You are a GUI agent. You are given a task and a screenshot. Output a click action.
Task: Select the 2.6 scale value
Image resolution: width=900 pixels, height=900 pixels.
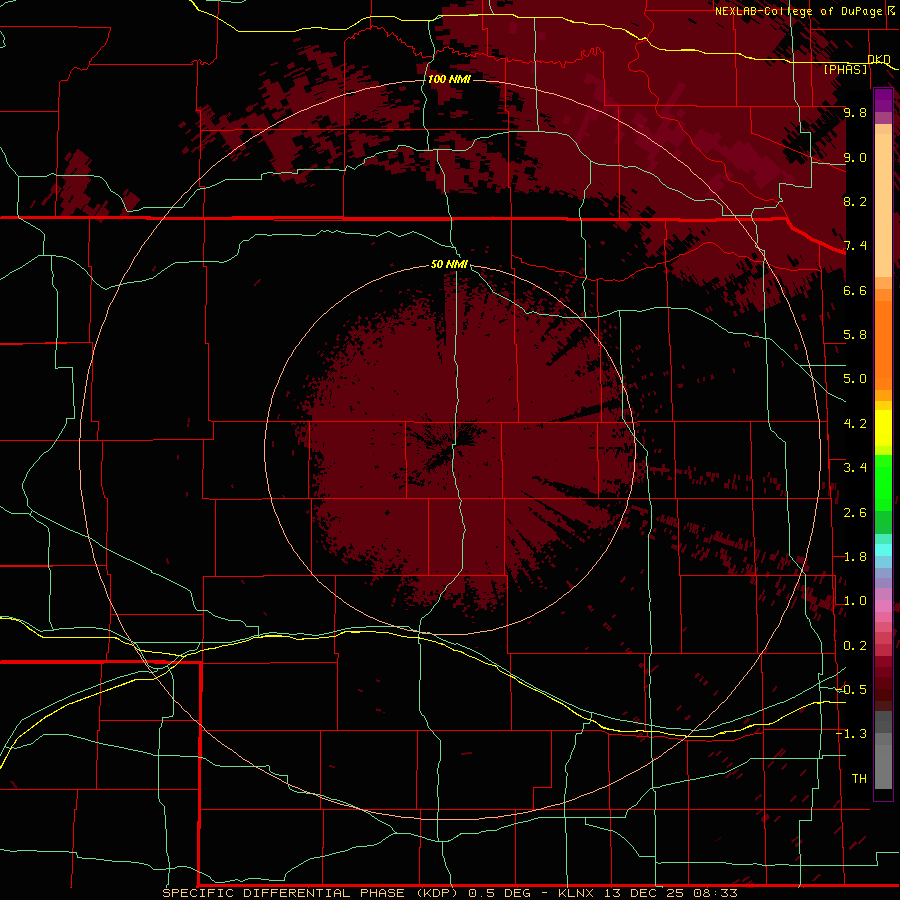[x=855, y=513]
